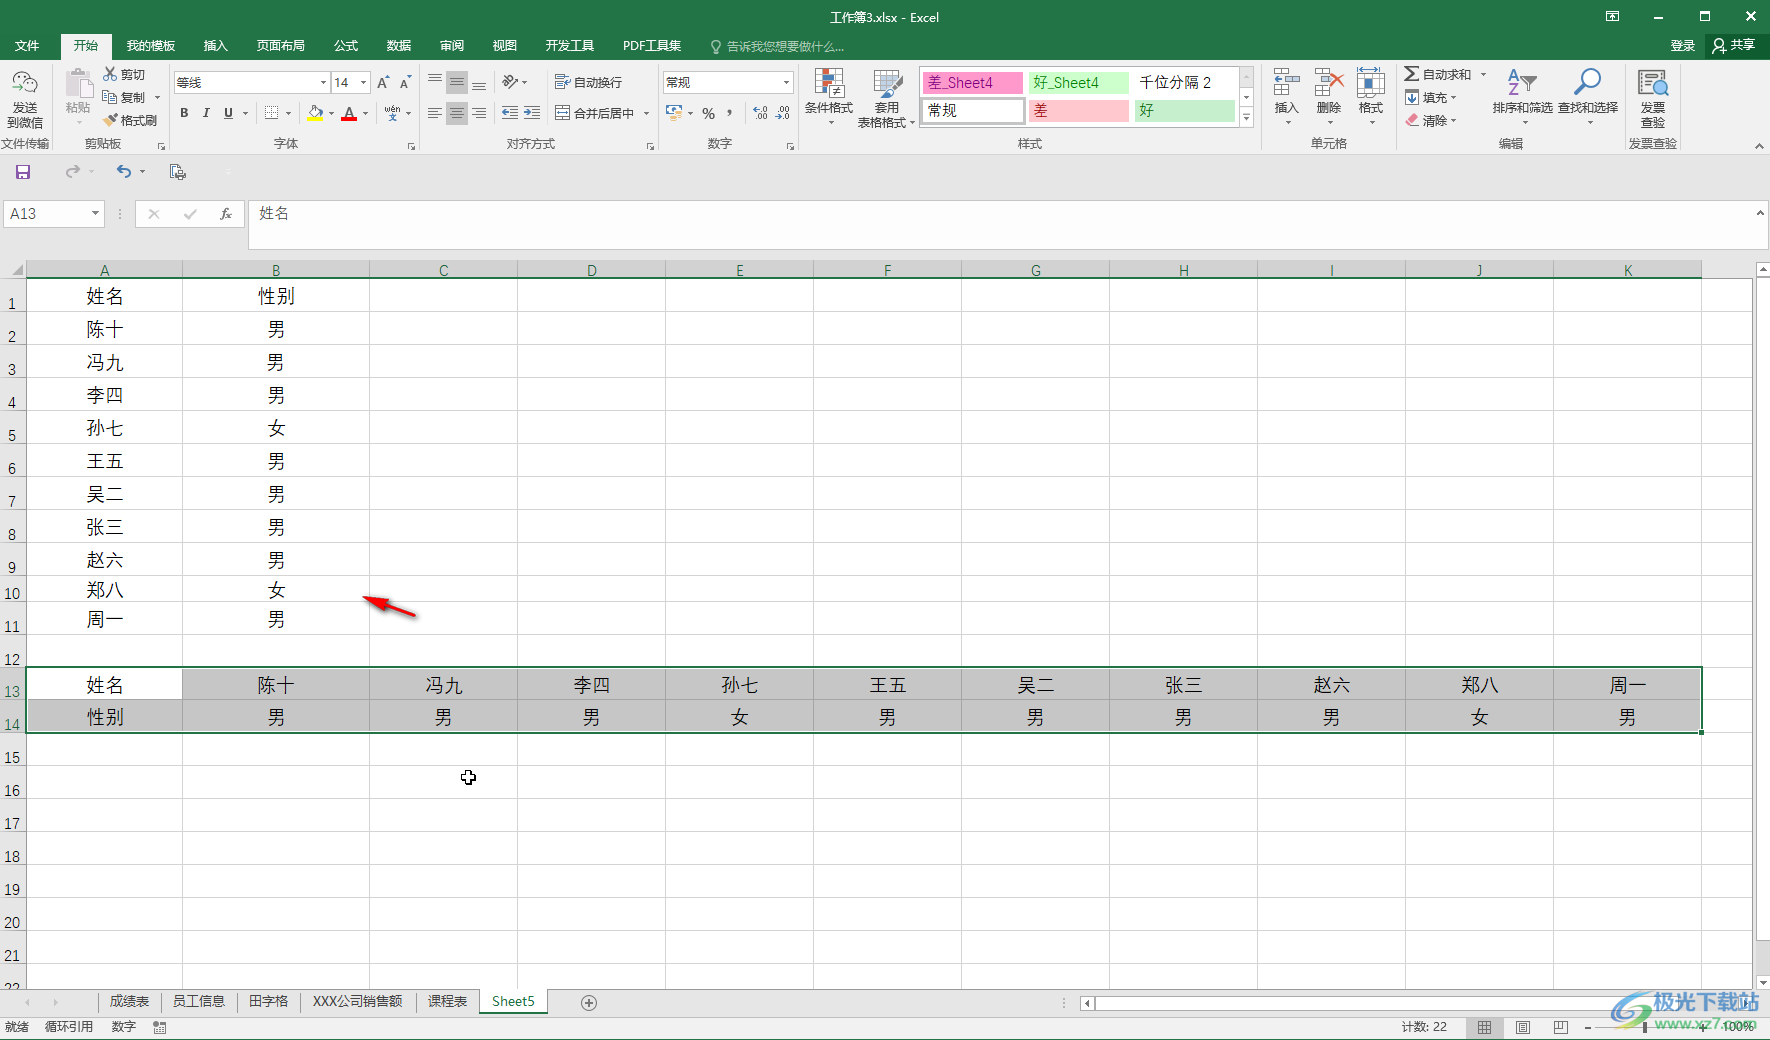
Task: Toggle bold formatting
Action: coord(184,113)
